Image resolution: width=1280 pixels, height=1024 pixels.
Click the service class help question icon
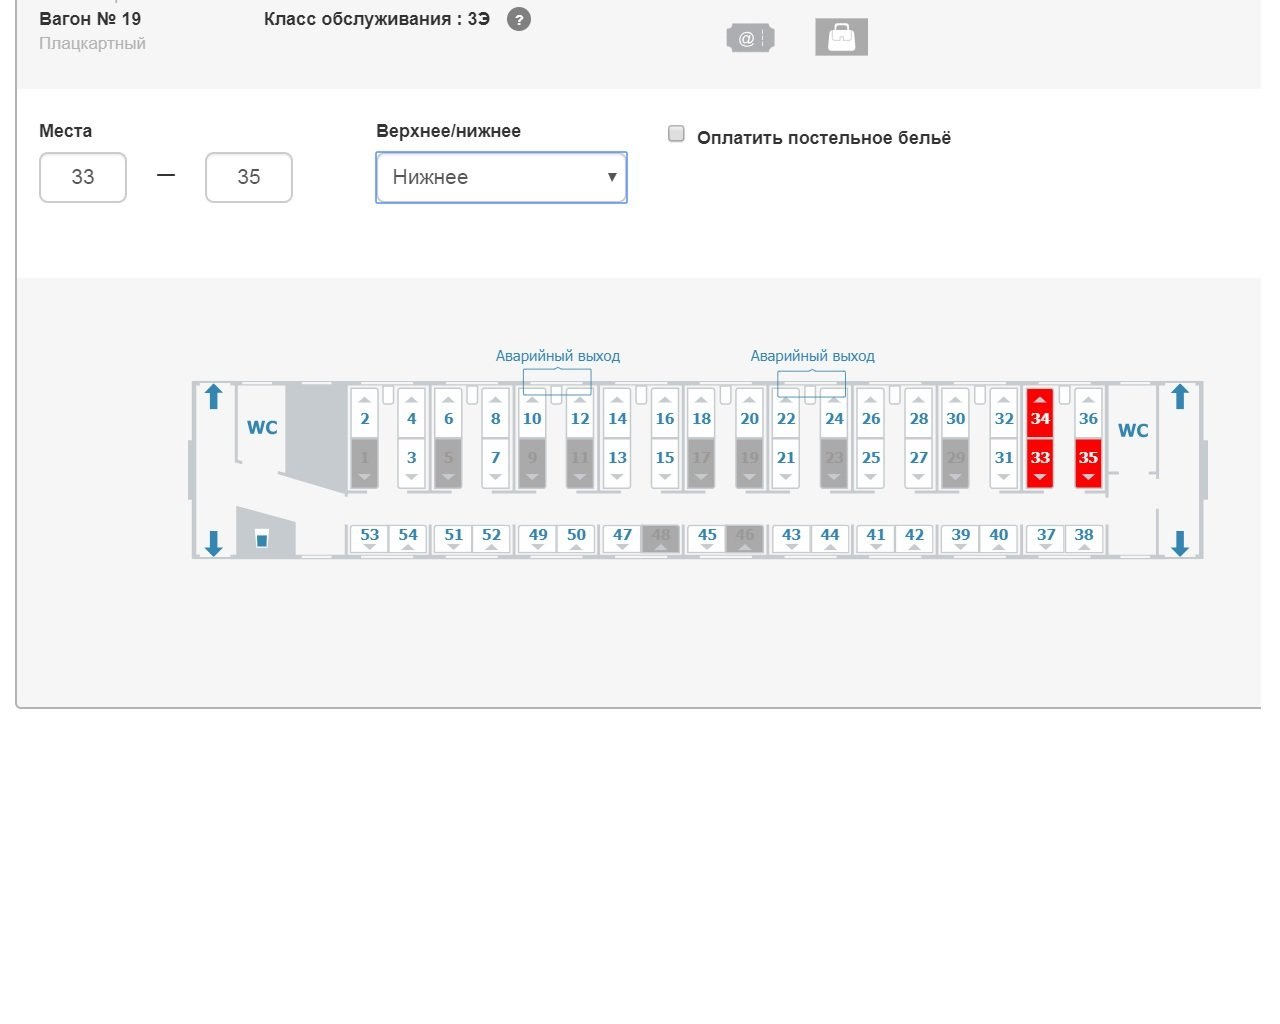[x=518, y=20]
